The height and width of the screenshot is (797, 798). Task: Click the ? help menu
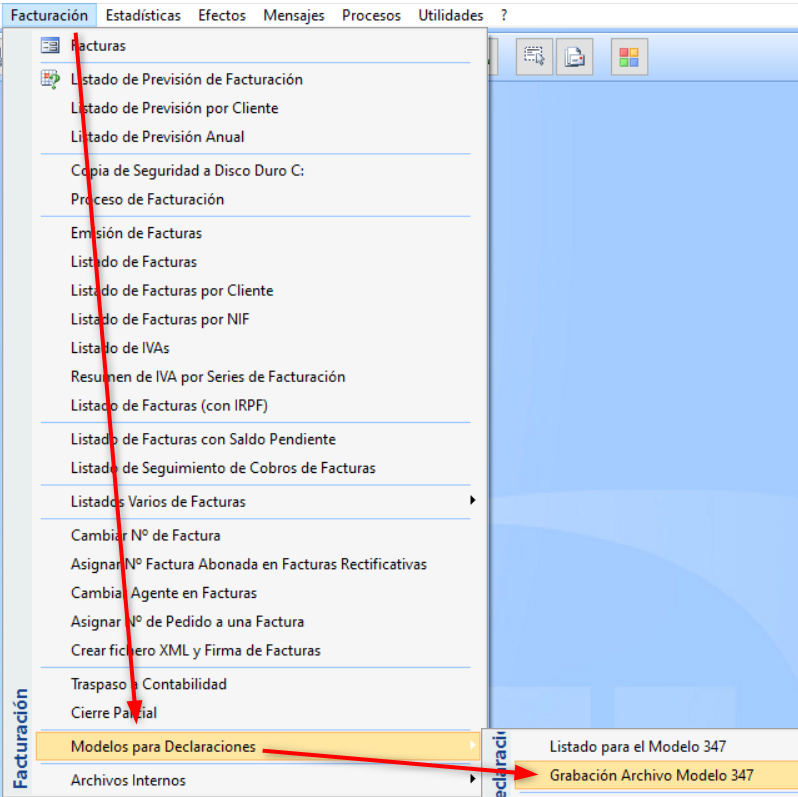click(504, 15)
